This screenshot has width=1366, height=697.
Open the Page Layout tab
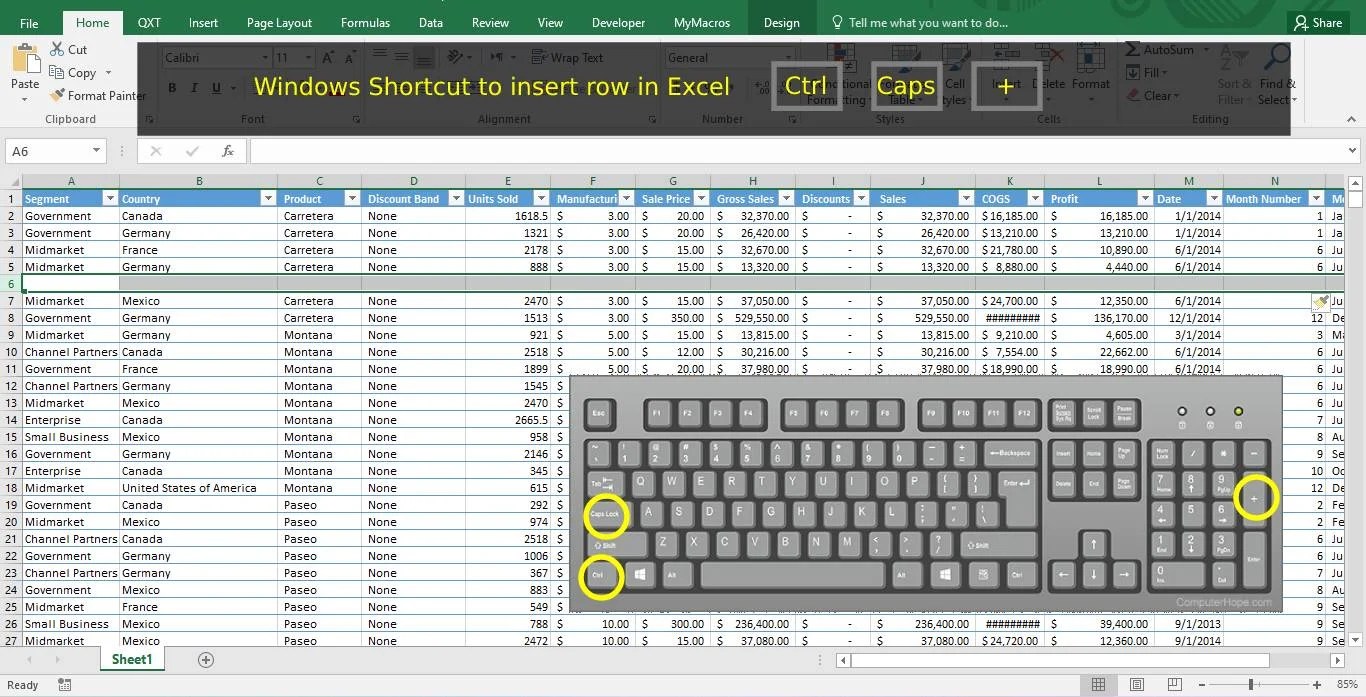(x=281, y=21)
